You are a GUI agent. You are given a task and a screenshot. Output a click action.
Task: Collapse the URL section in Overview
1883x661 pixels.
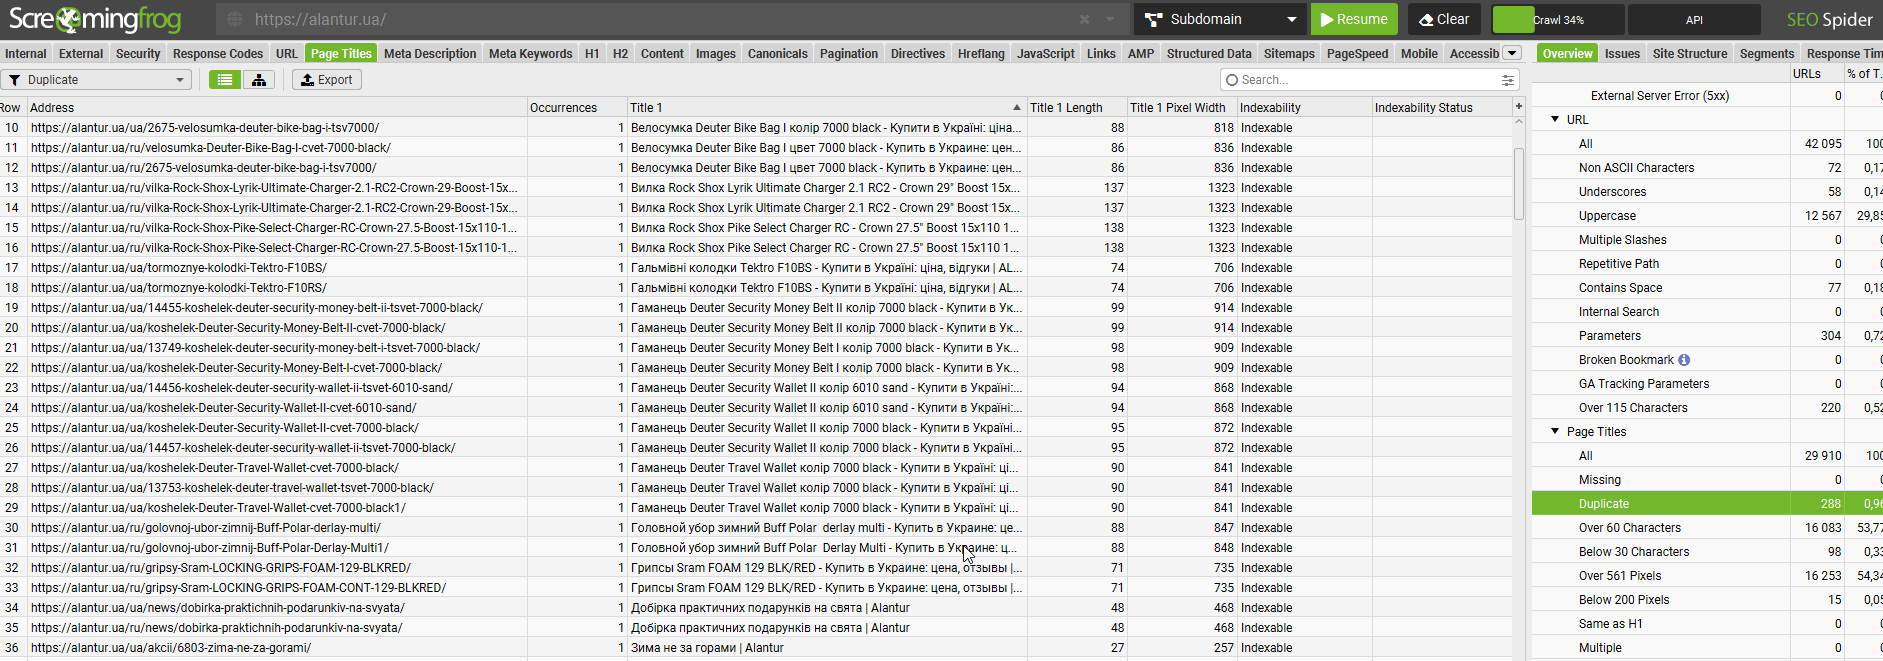pos(1555,119)
